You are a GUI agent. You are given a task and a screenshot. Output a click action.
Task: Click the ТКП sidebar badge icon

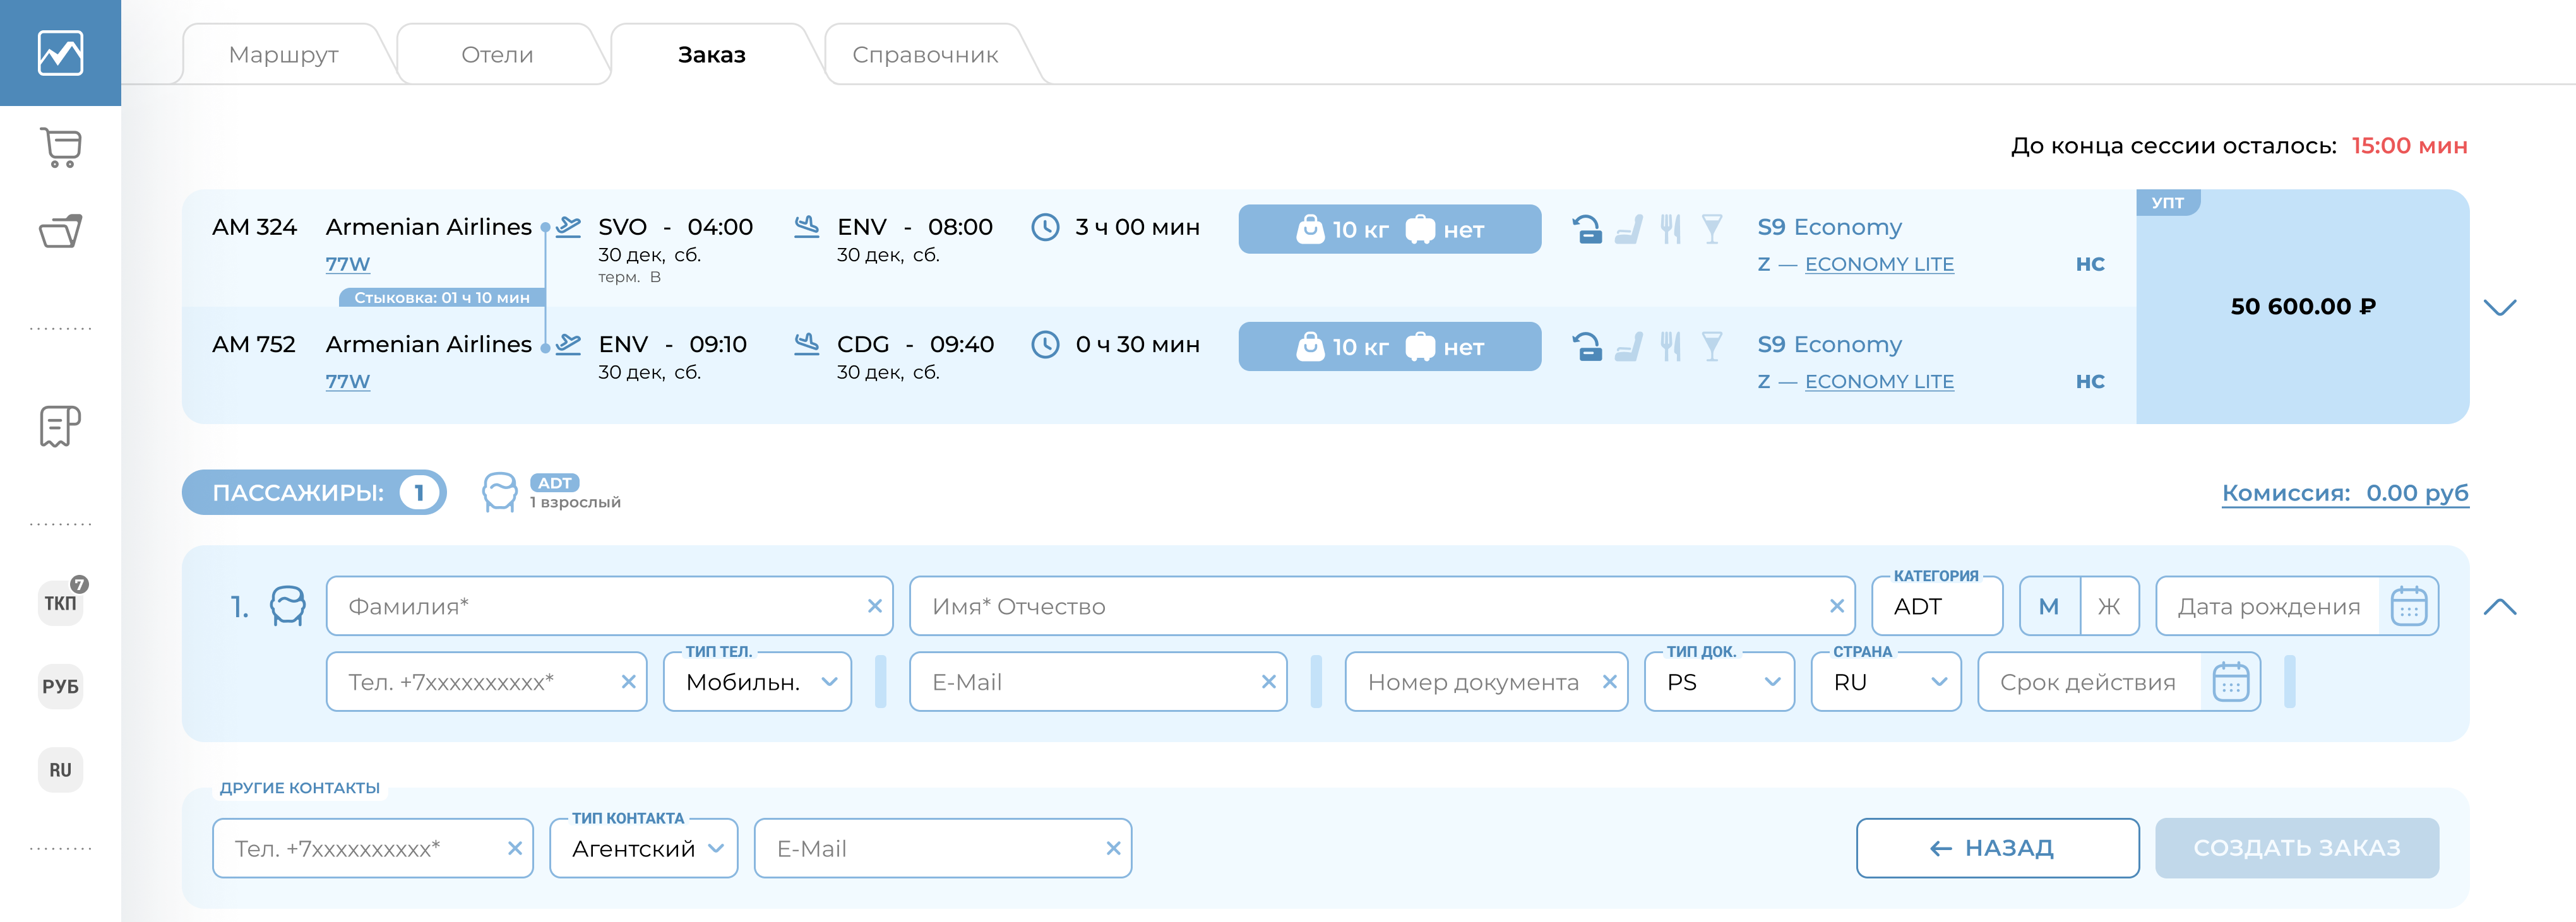60,603
